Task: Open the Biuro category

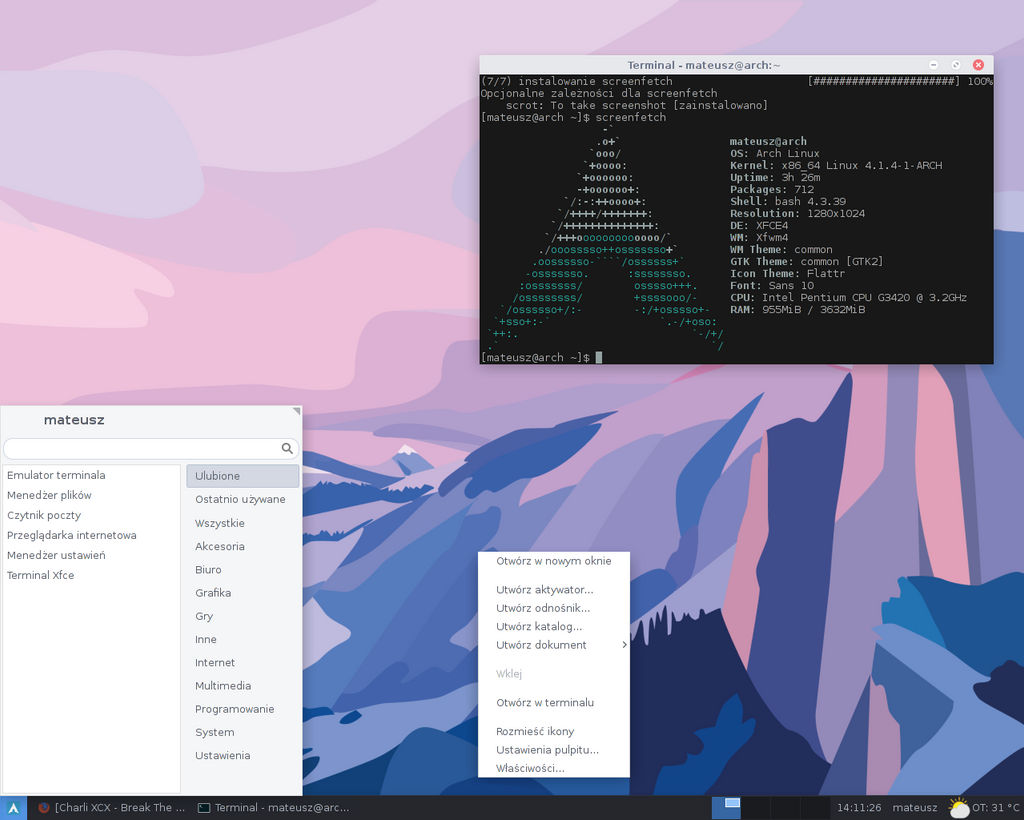Action: pos(243,569)
